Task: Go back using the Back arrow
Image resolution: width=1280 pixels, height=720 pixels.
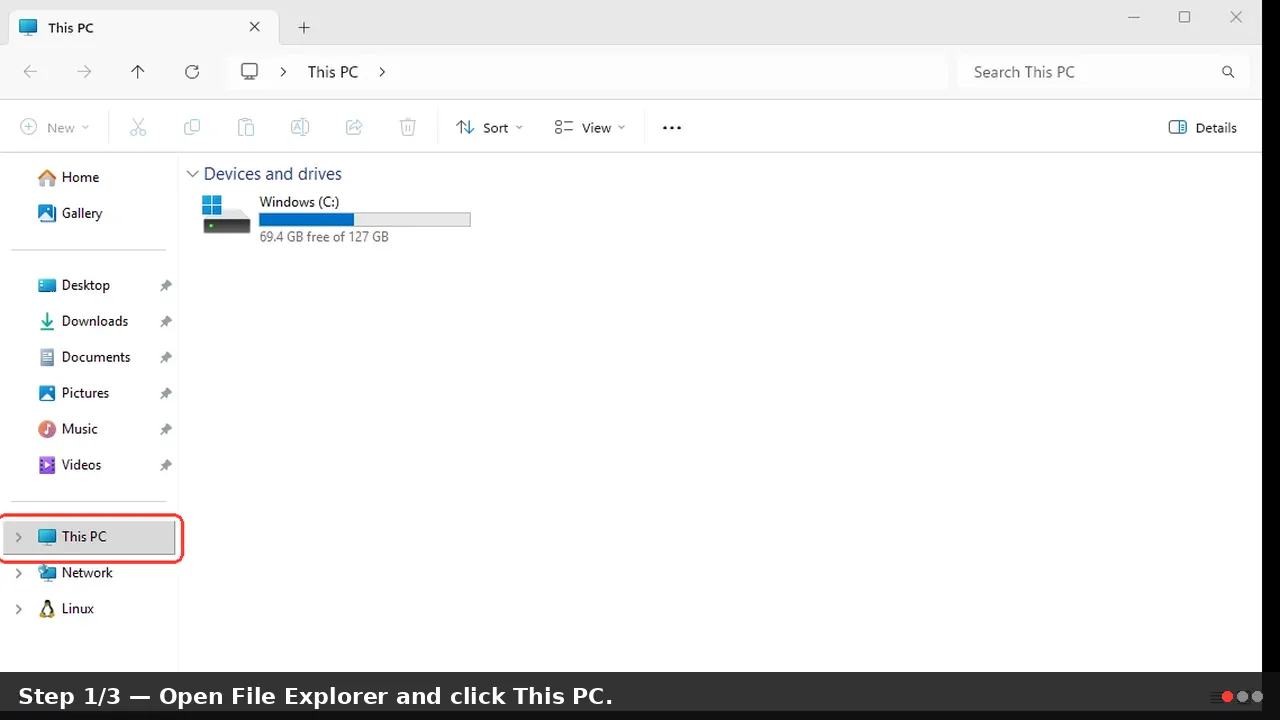Action: pyautogui.click(x=30, y=72)
